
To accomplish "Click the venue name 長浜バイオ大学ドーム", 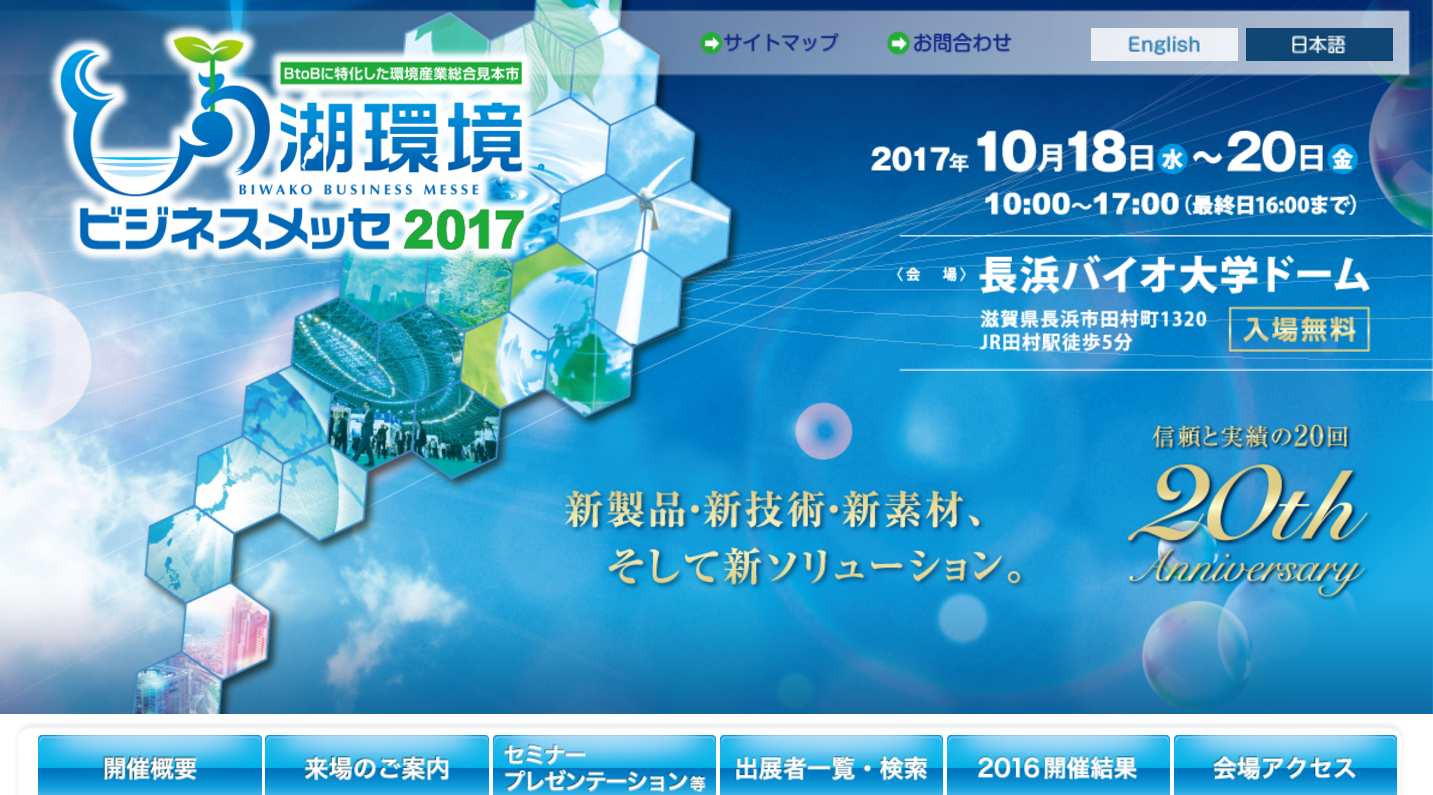I will 1173,275.
